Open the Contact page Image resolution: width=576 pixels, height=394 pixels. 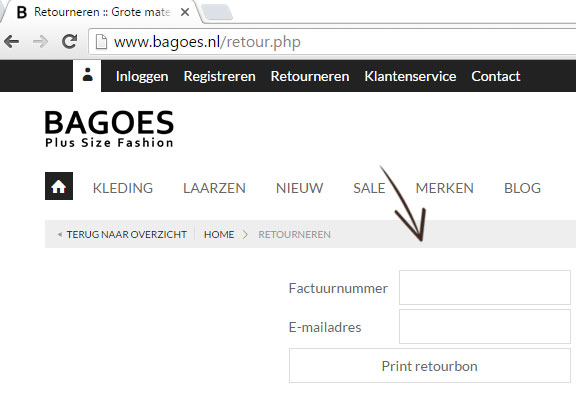(x=496, y=76)
